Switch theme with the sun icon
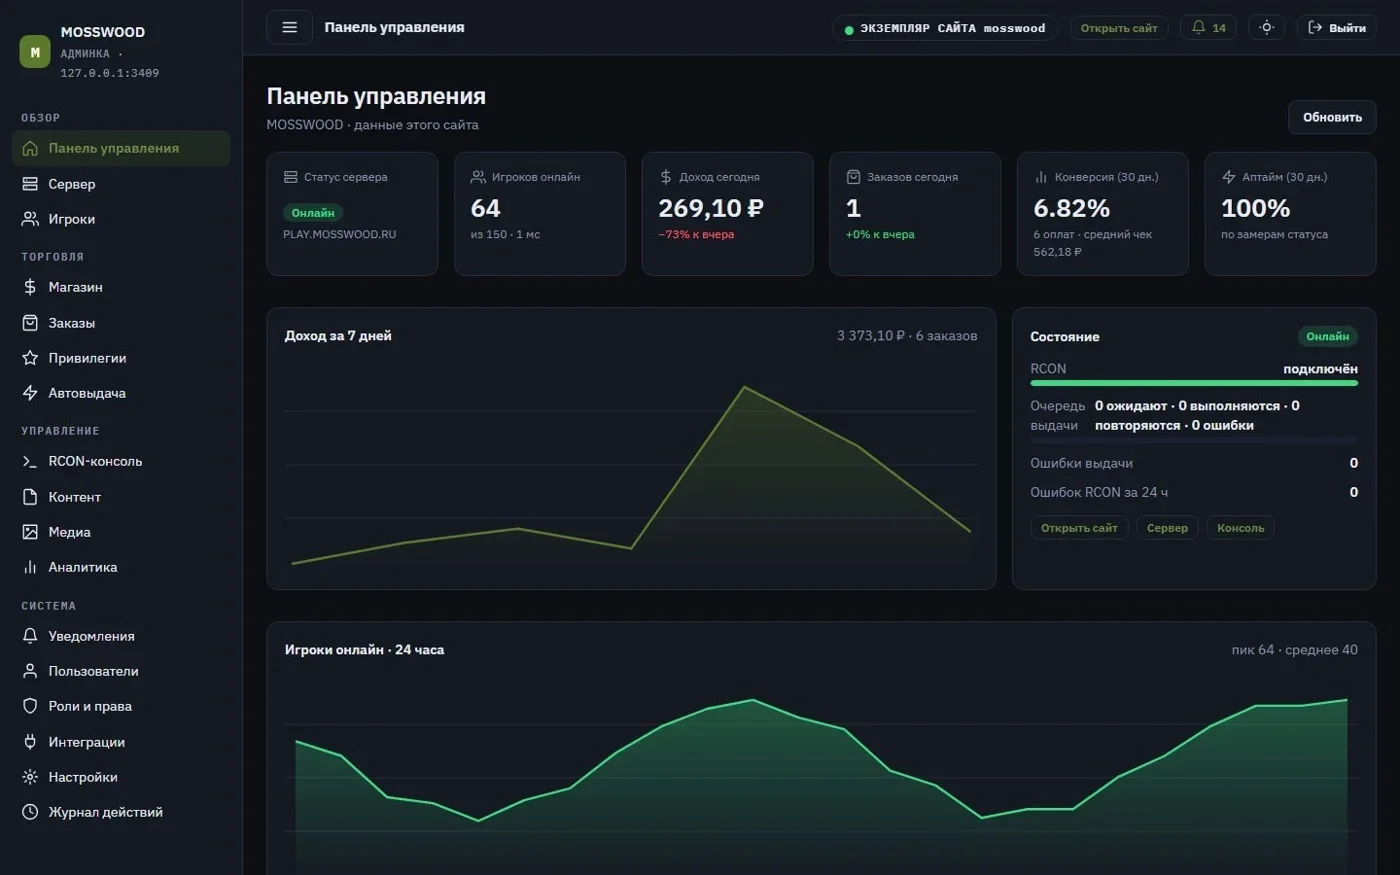Viewport: 1400px width, 875px height. pos(1266,28)
